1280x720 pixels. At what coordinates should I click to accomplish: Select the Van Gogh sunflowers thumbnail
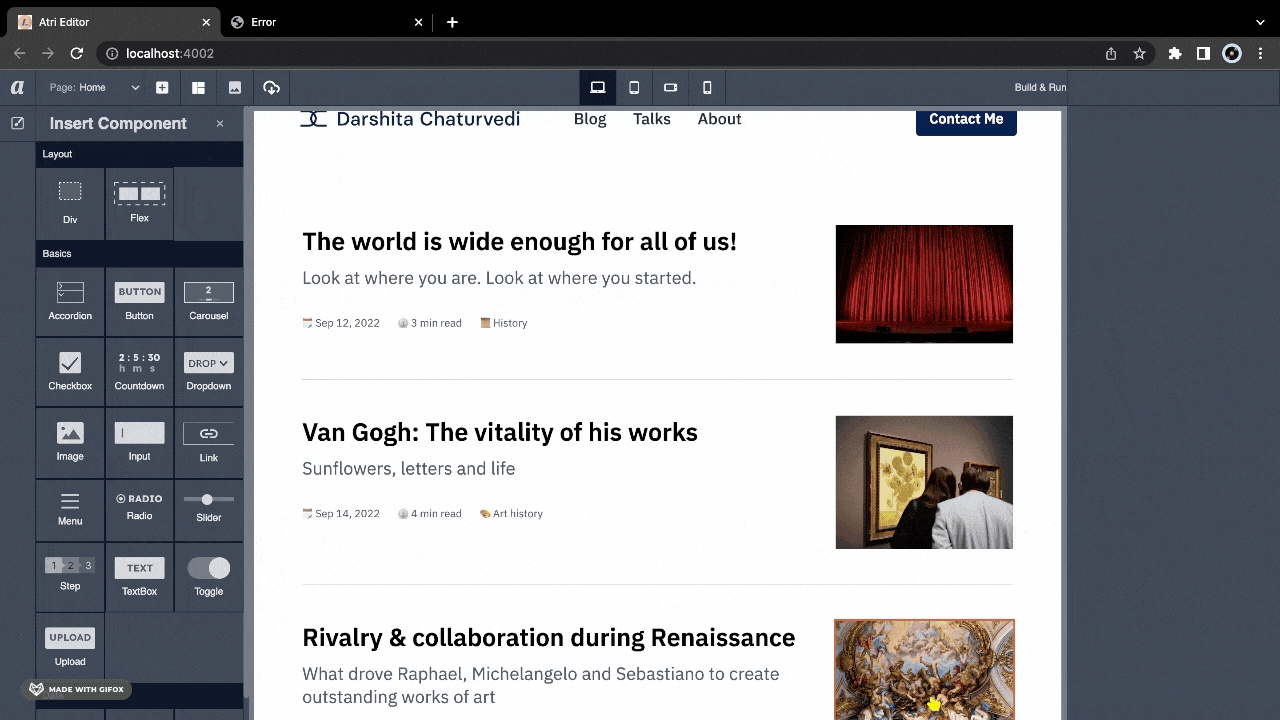pos(924,482)
